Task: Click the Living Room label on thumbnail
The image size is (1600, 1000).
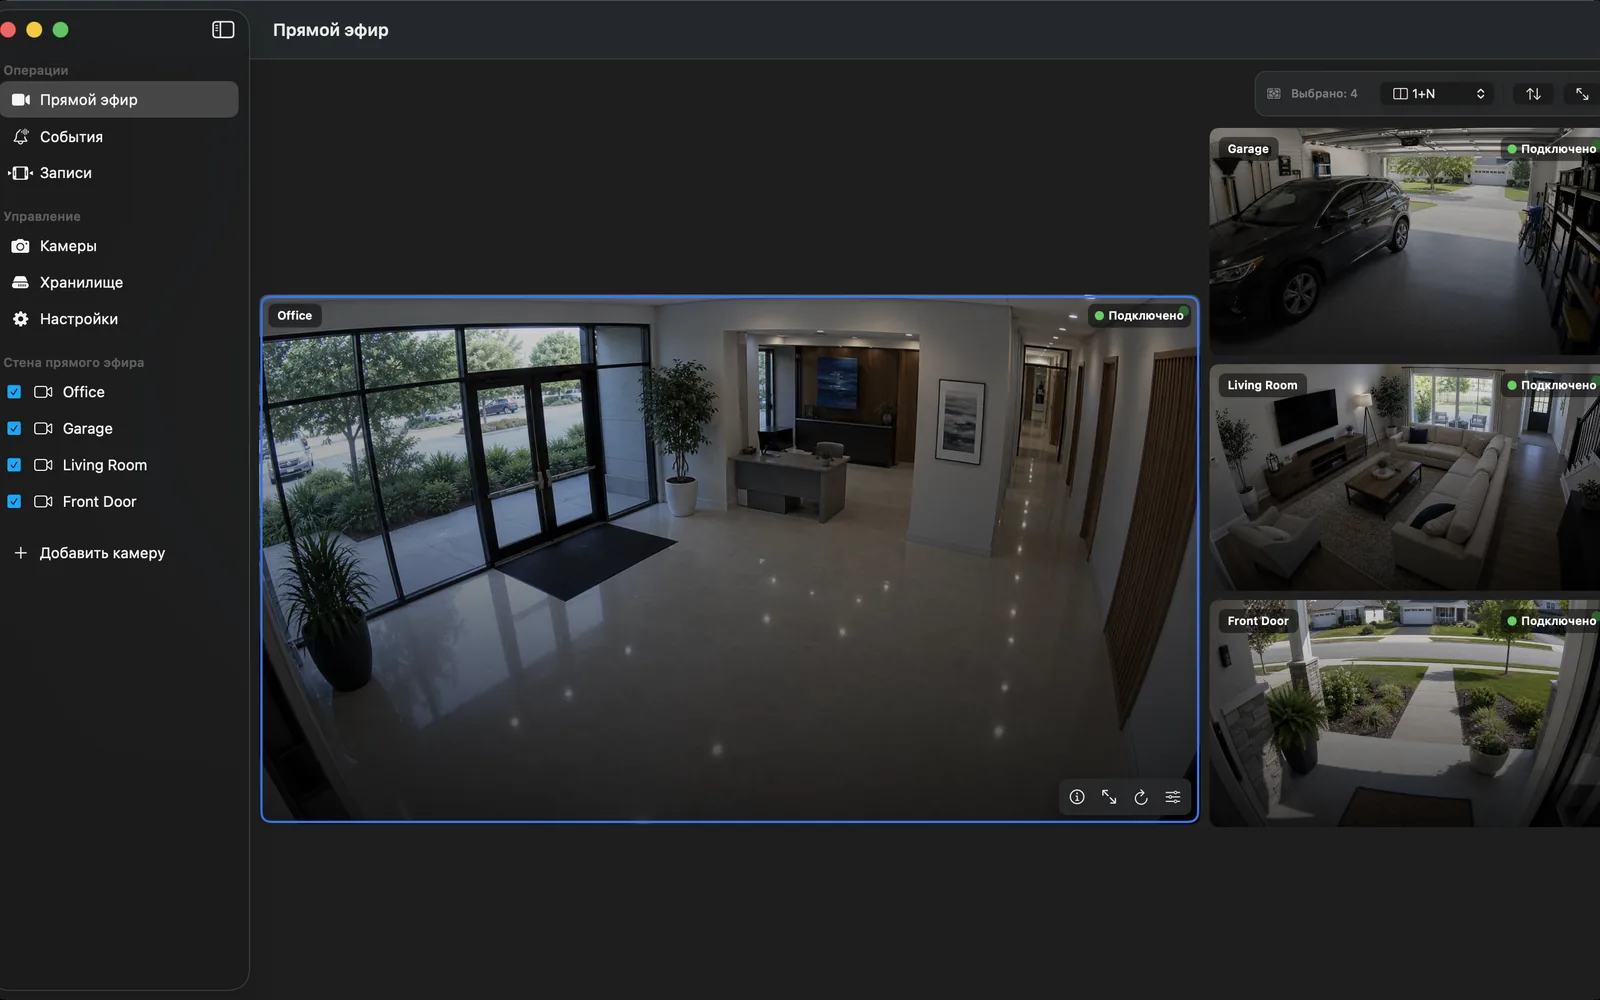Action: pyautogui.click(x=1262, y=385)
